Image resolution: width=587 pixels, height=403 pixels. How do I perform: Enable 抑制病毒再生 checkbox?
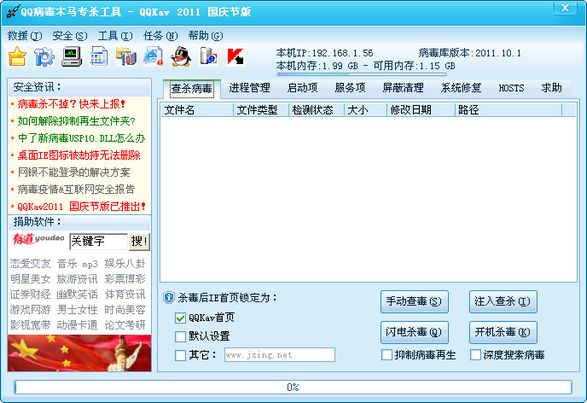tap(386, 355)
